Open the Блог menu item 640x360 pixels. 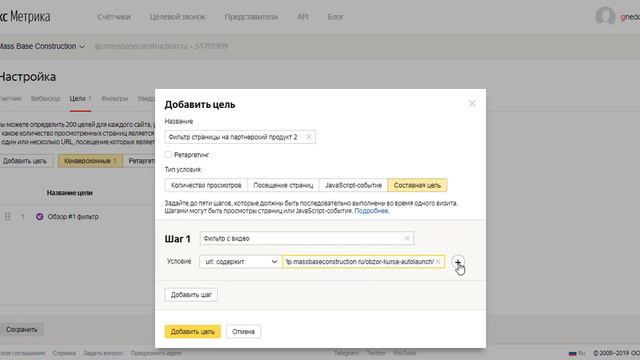tap(335, 17)
